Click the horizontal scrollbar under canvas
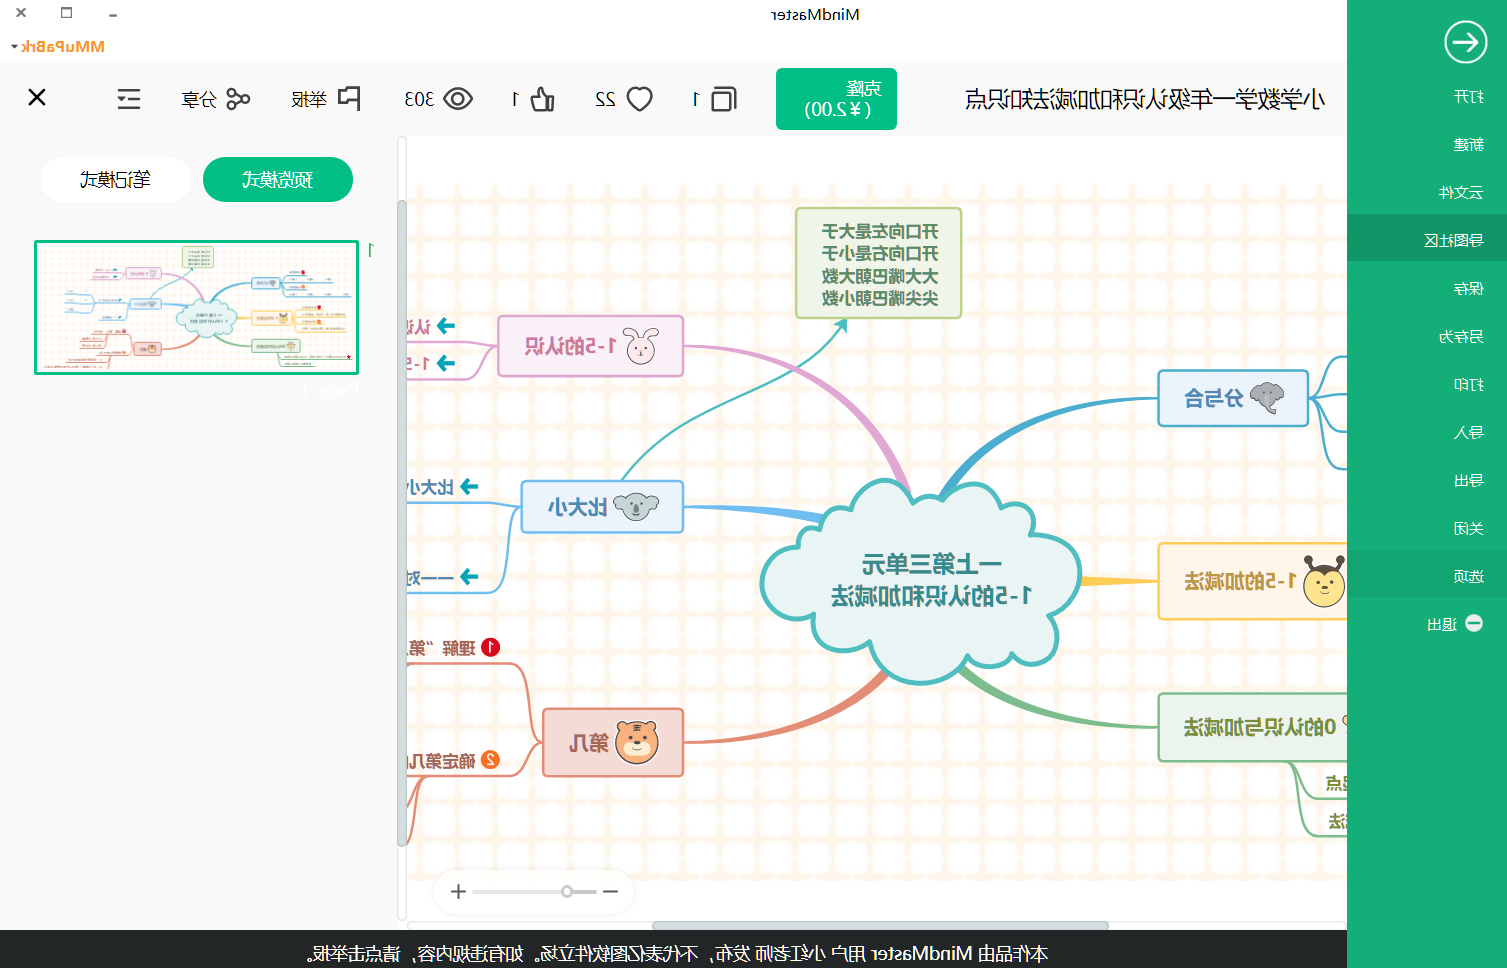 coord(880,925)
